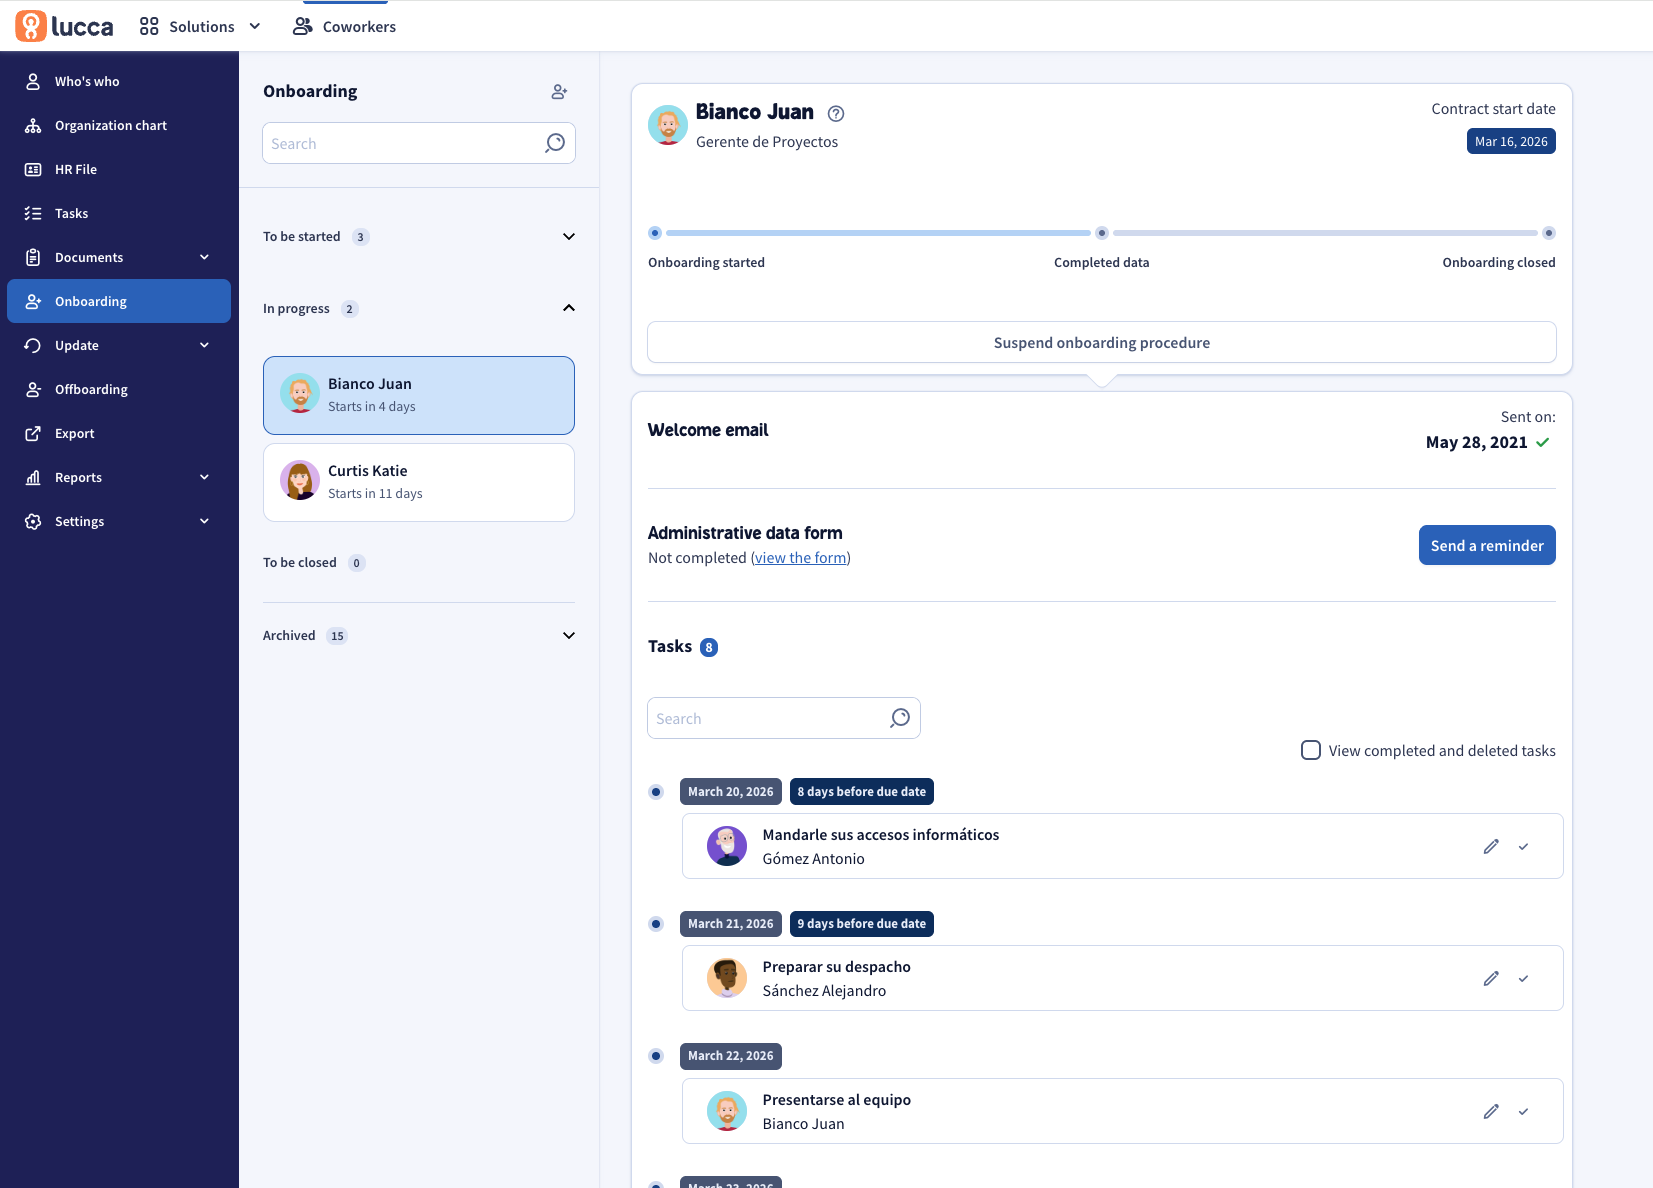1653x1188 pixels.
Task: Click the Send a reminder button
Action: click(x=1487, y=545)
